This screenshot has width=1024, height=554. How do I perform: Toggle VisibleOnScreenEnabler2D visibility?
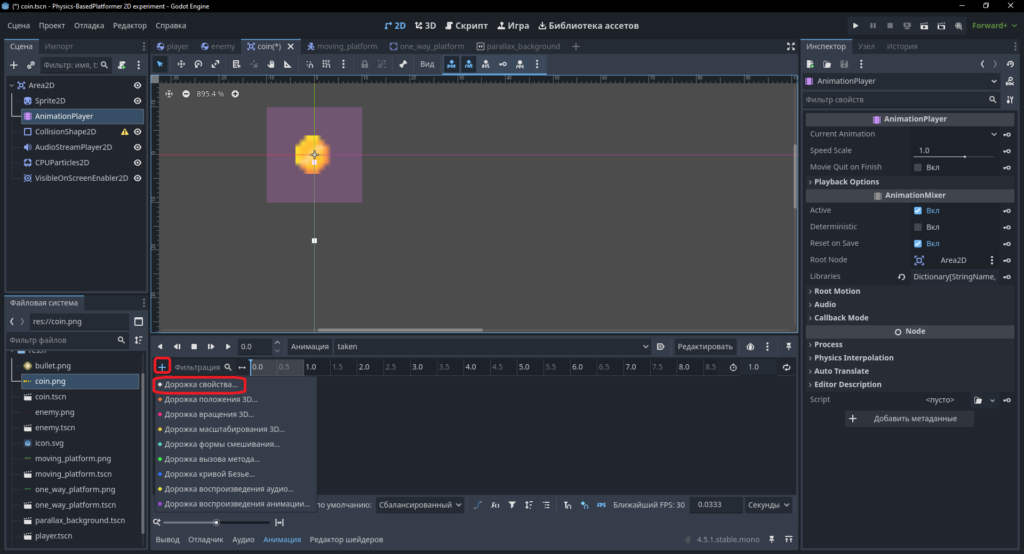[137, 178]
